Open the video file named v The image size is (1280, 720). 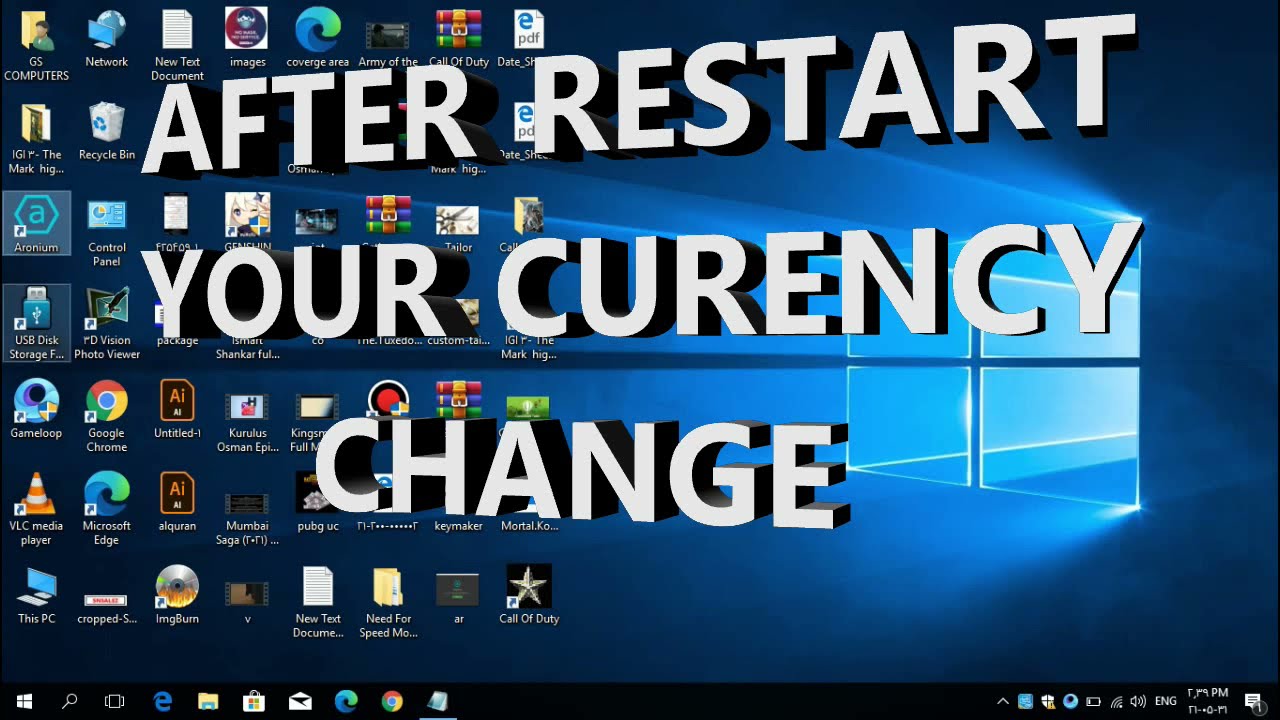coord(247,603)
